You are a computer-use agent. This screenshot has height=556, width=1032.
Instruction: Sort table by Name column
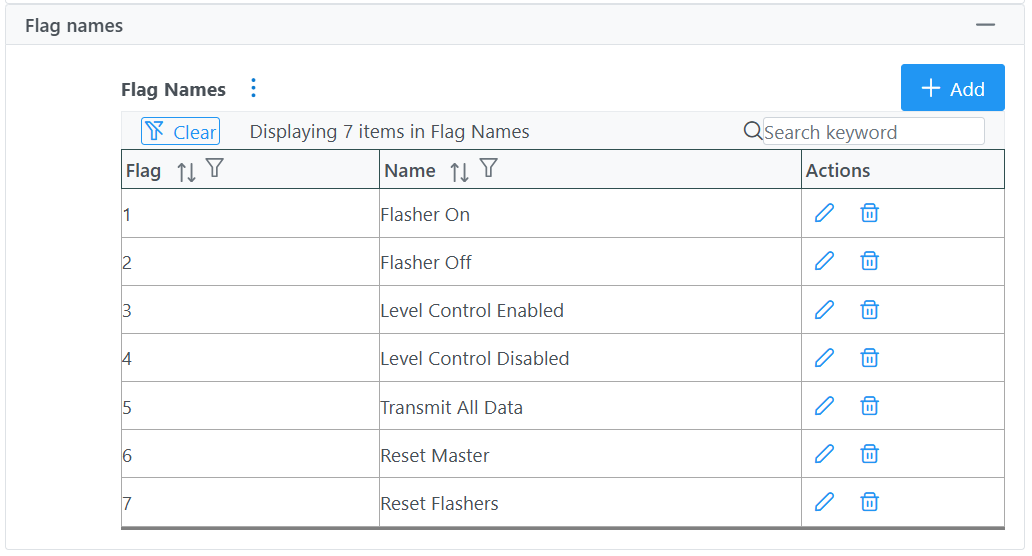(459, 172)
